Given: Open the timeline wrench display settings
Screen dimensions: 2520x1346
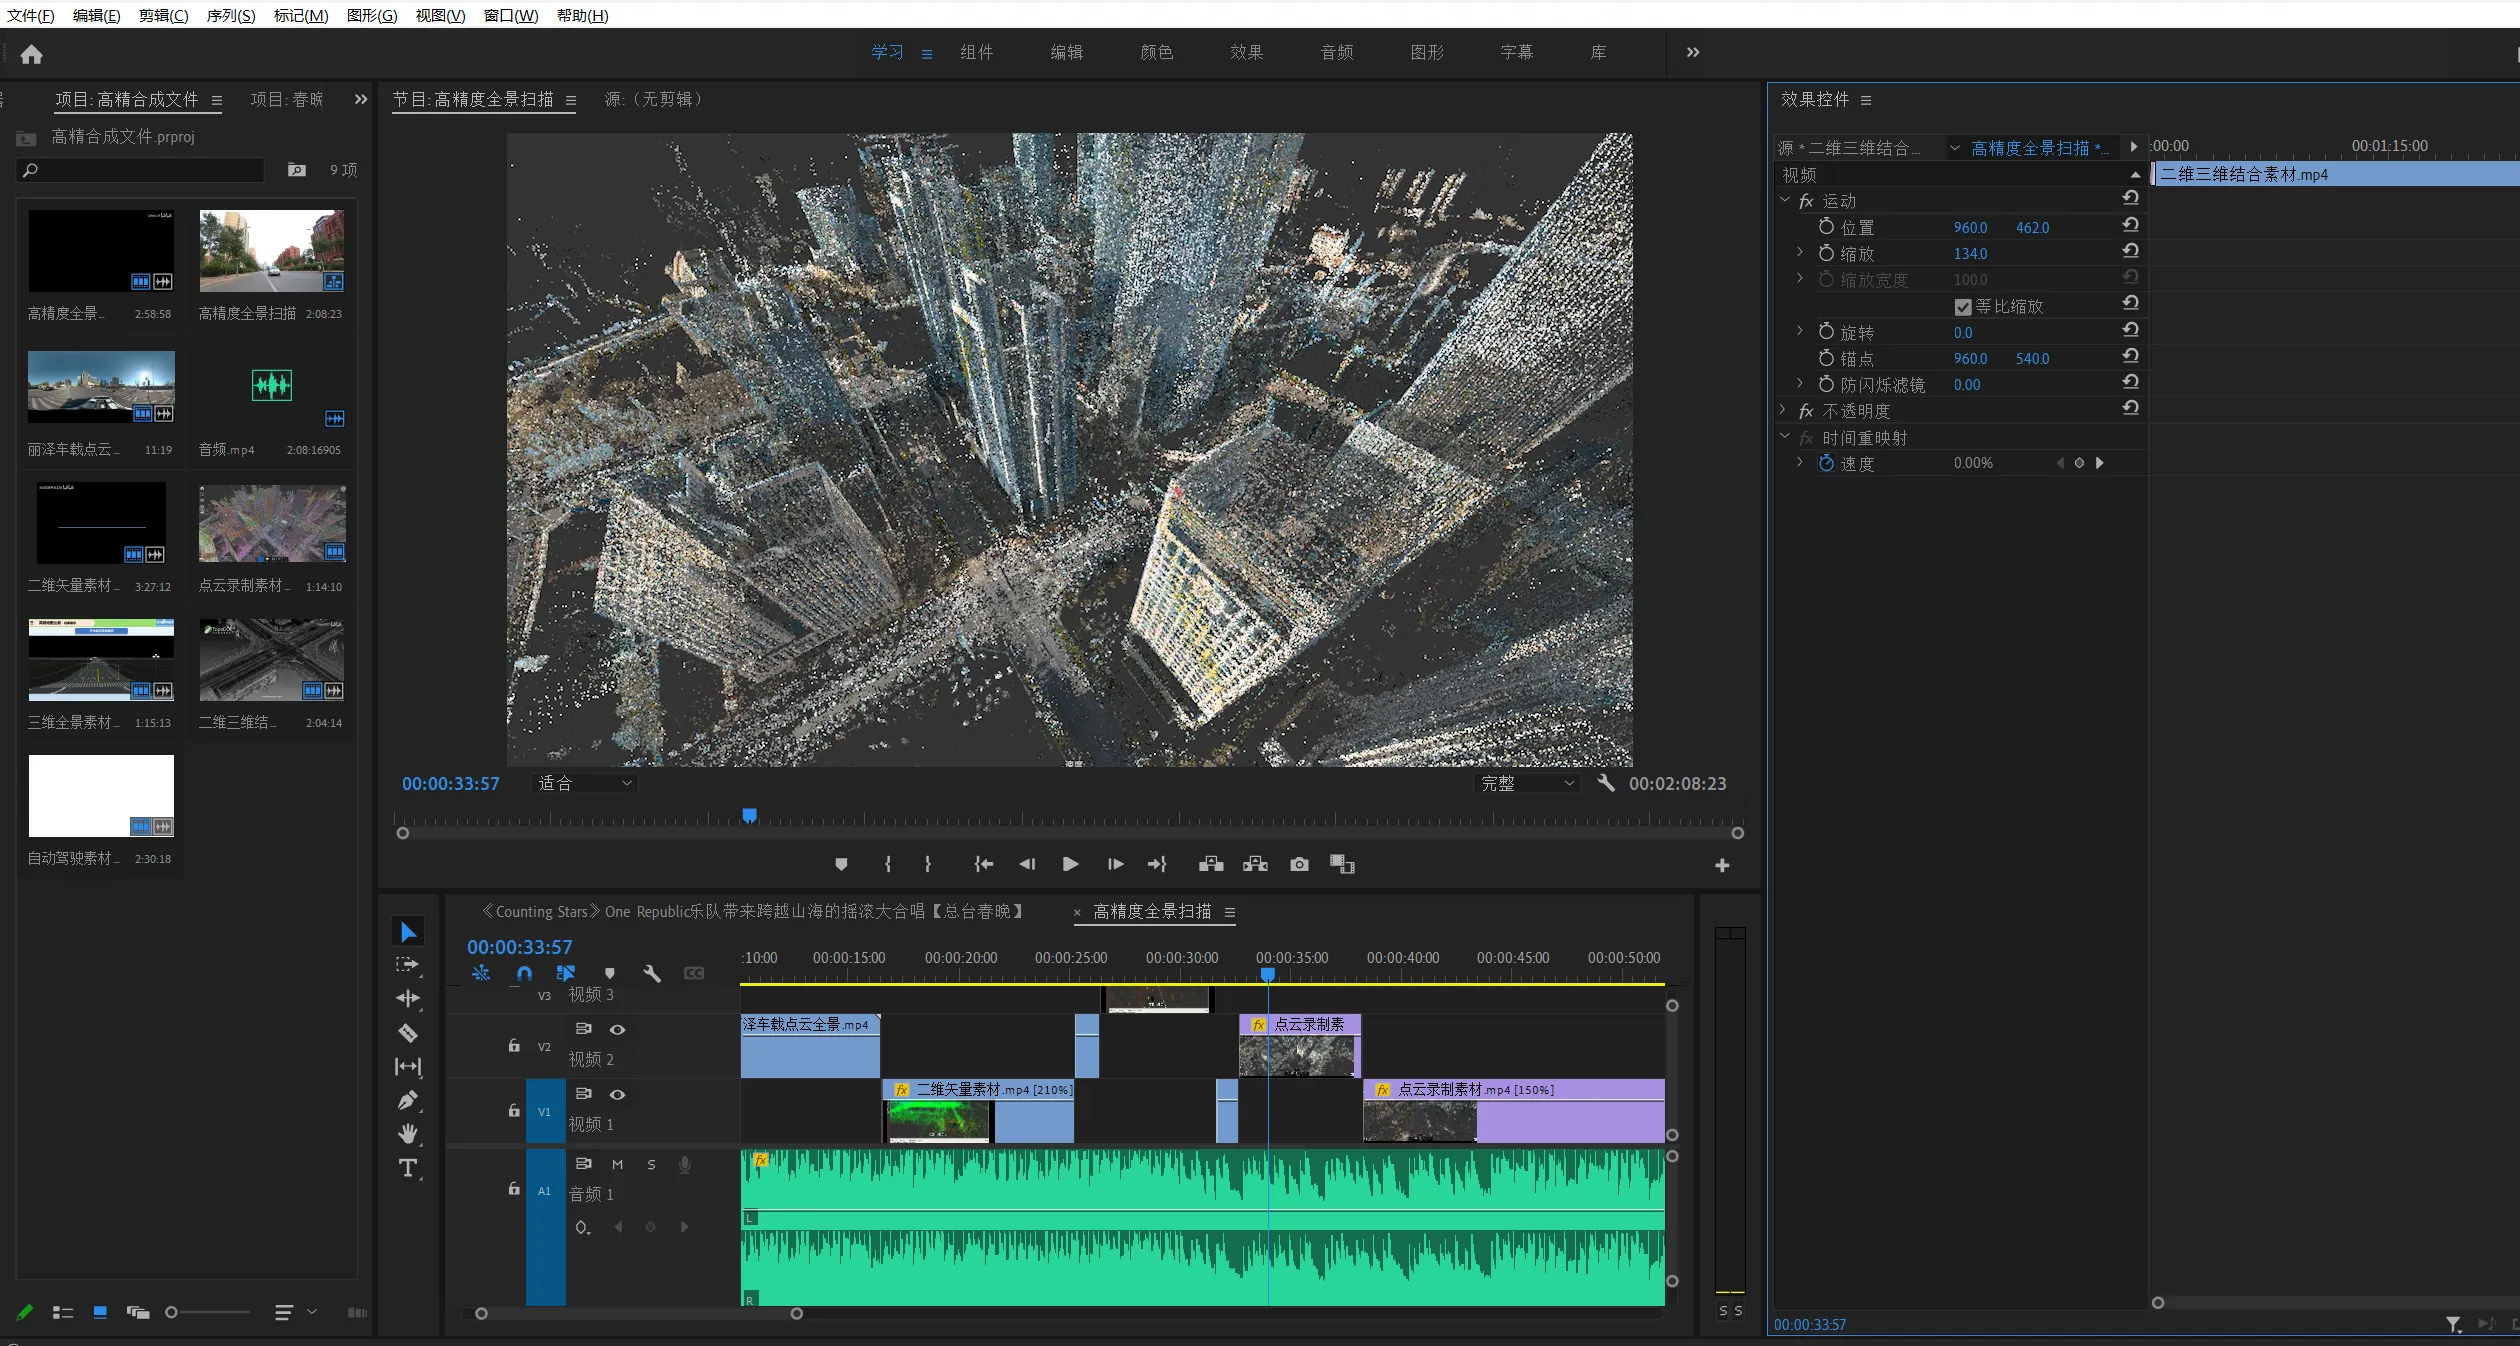Looking at the screenshot, I should point(652,973).
